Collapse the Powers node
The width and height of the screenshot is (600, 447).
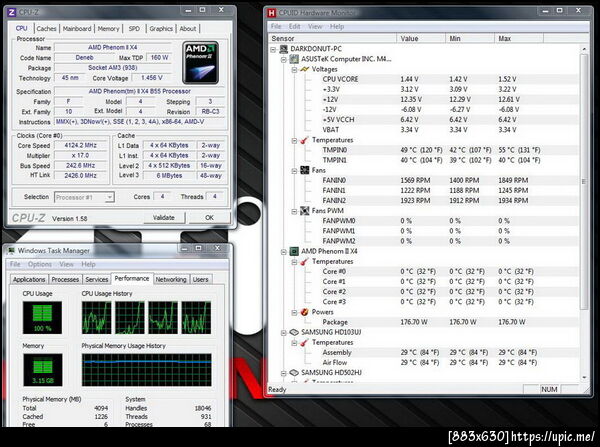coord(294,312)
